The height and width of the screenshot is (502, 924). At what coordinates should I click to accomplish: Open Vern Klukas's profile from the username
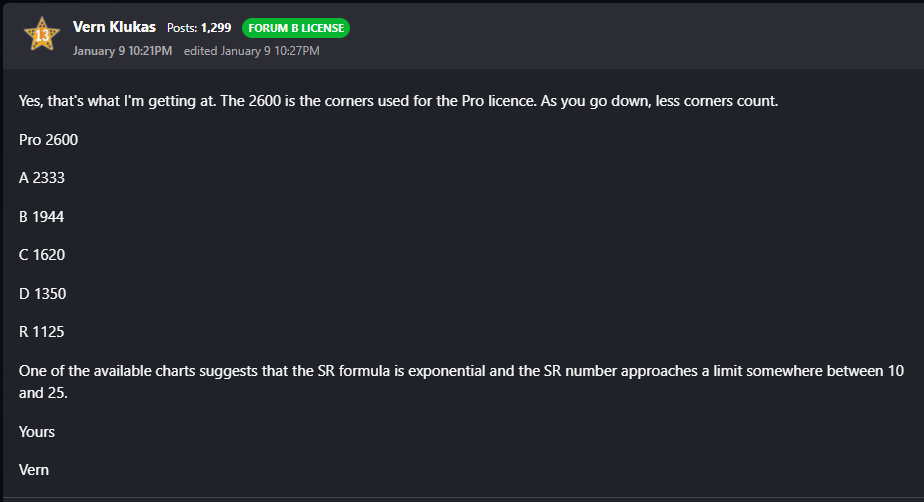114,27
